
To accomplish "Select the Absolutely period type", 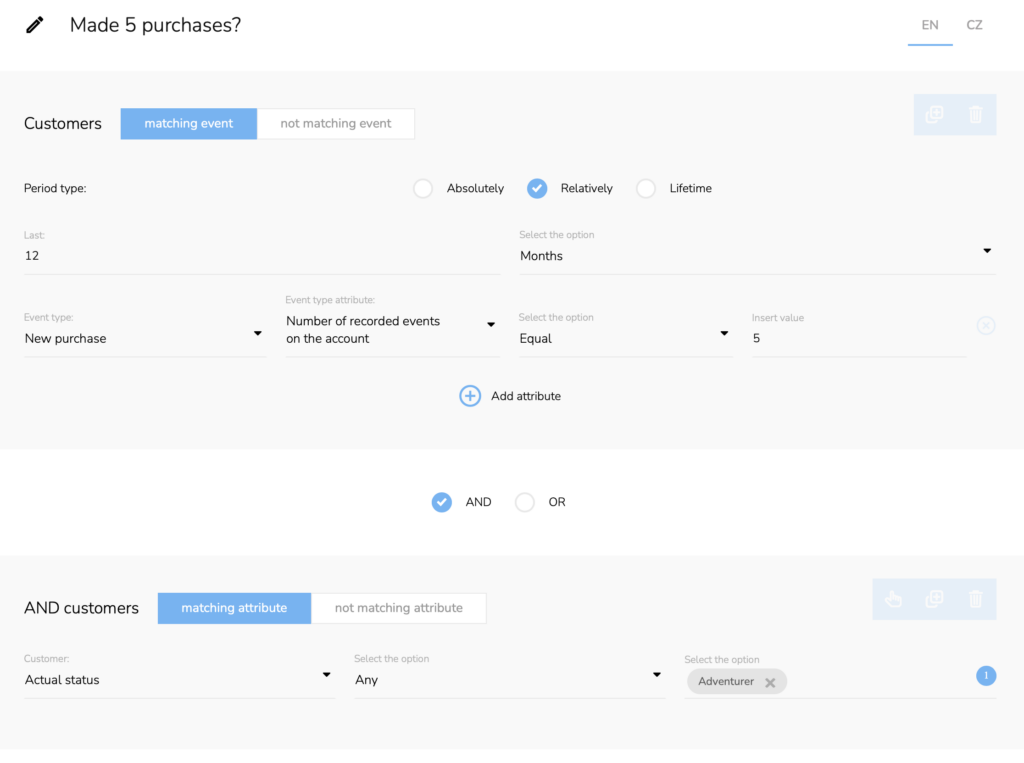I will [423, 188].
